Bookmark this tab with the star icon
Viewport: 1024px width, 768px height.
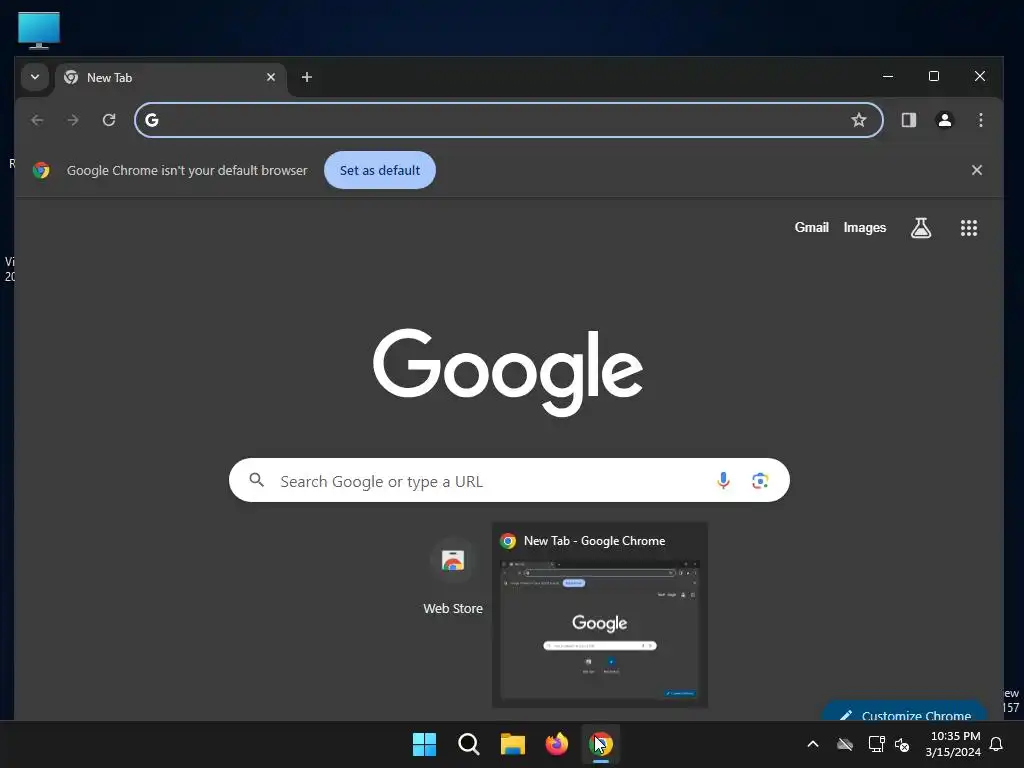(859, 120)
